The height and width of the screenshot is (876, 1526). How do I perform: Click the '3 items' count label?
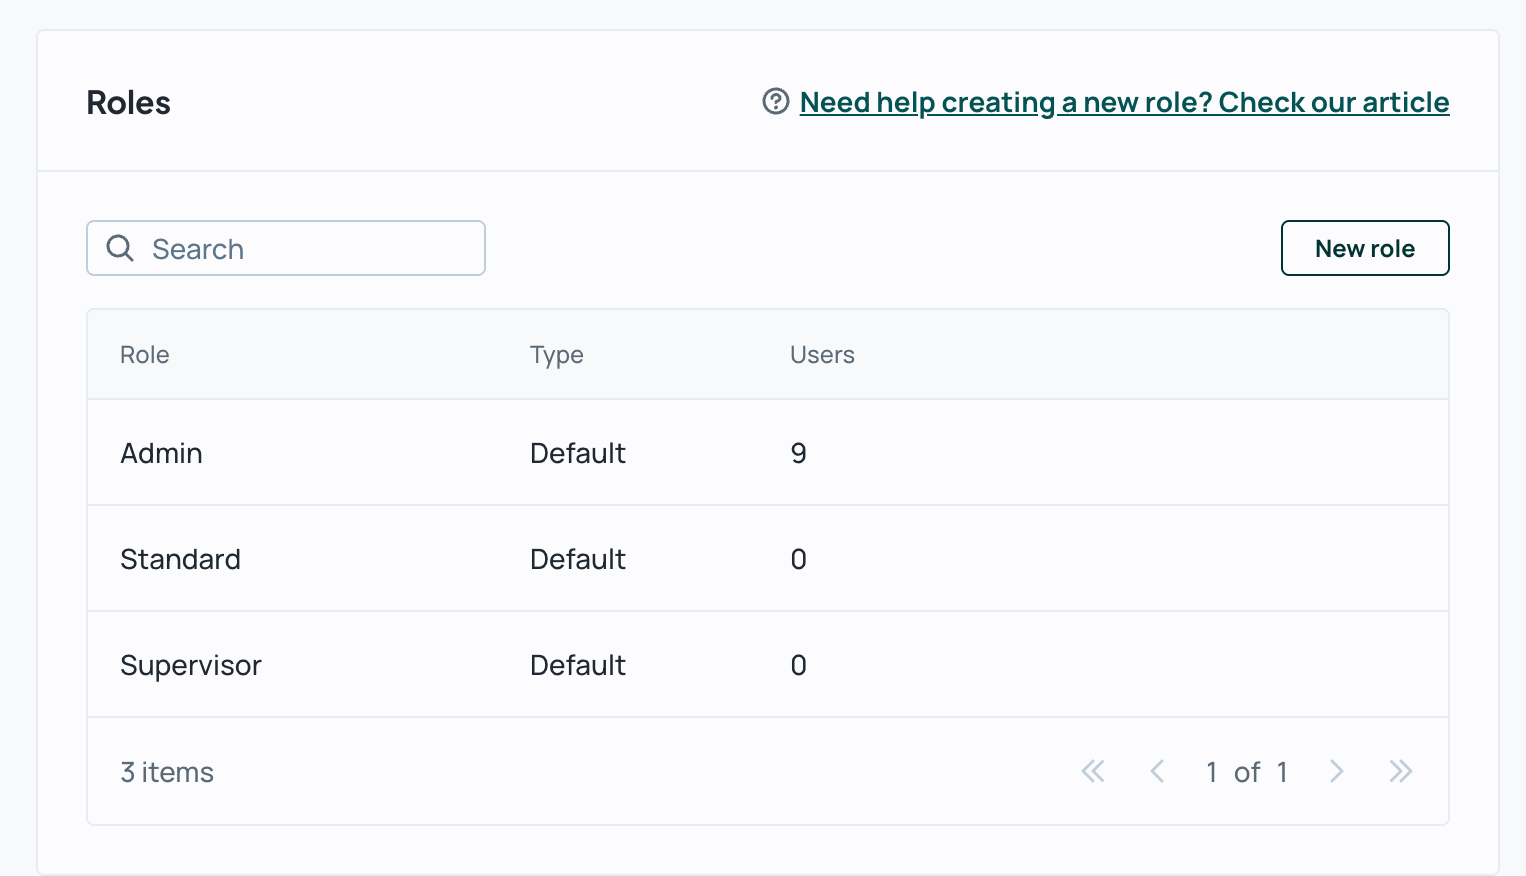167,772
